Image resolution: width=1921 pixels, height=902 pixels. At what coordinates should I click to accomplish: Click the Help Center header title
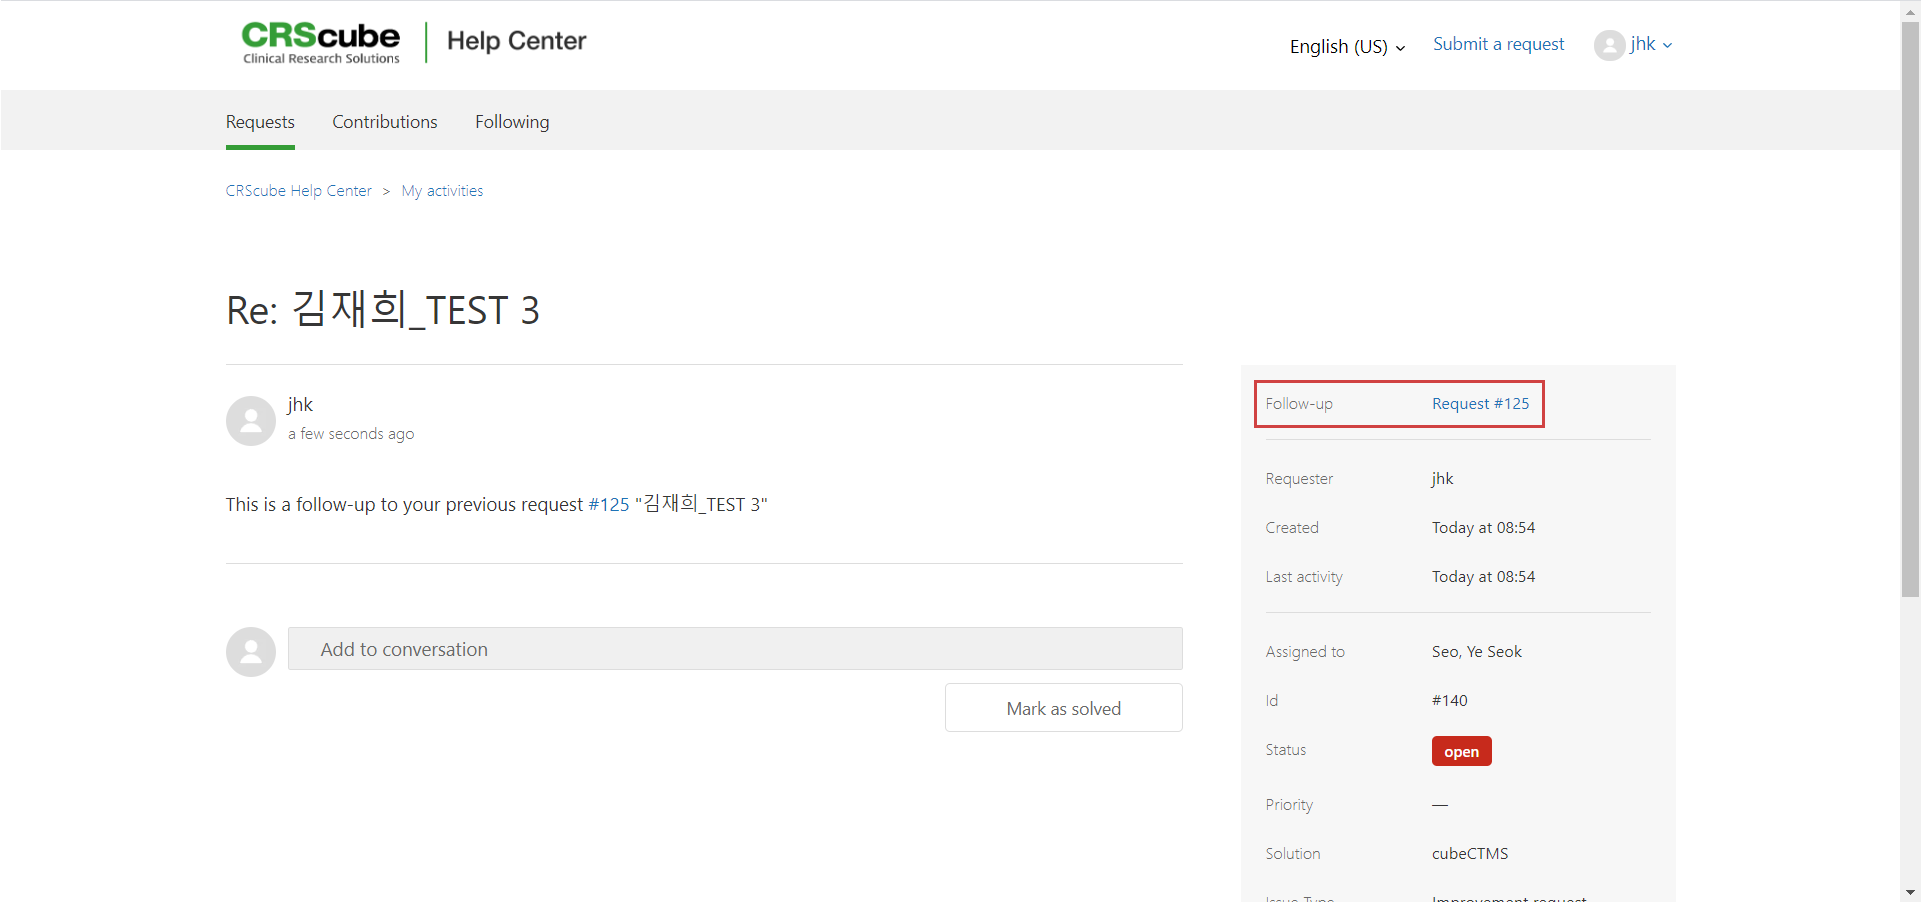pyautogui.click(x=516, y=41)
